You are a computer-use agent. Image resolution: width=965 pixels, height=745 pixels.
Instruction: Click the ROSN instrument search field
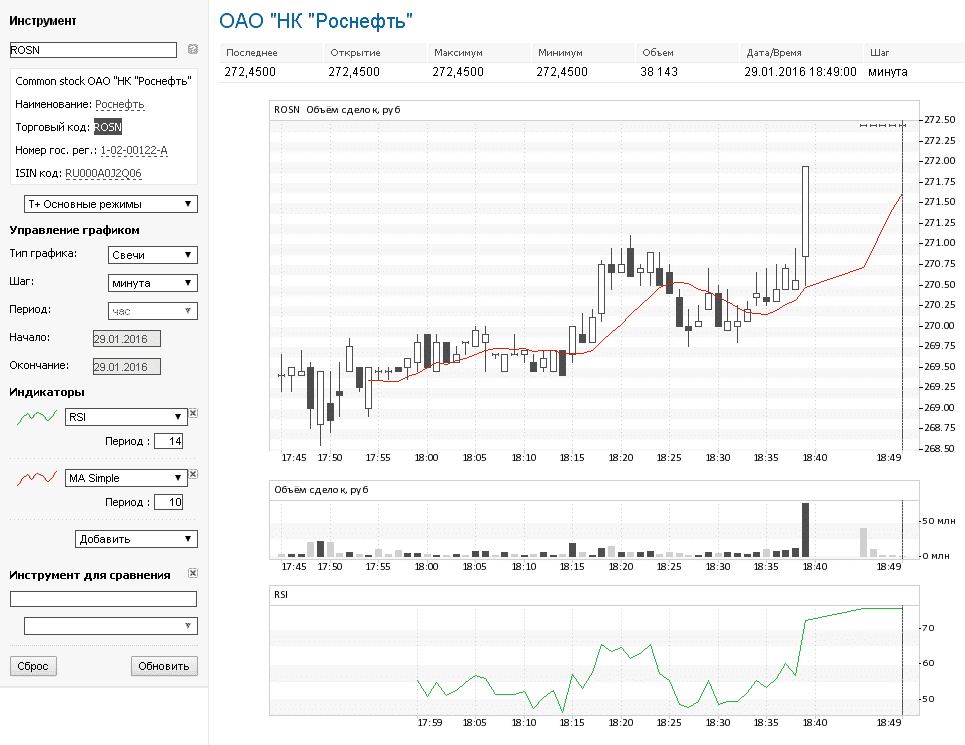tap(92, 49)
